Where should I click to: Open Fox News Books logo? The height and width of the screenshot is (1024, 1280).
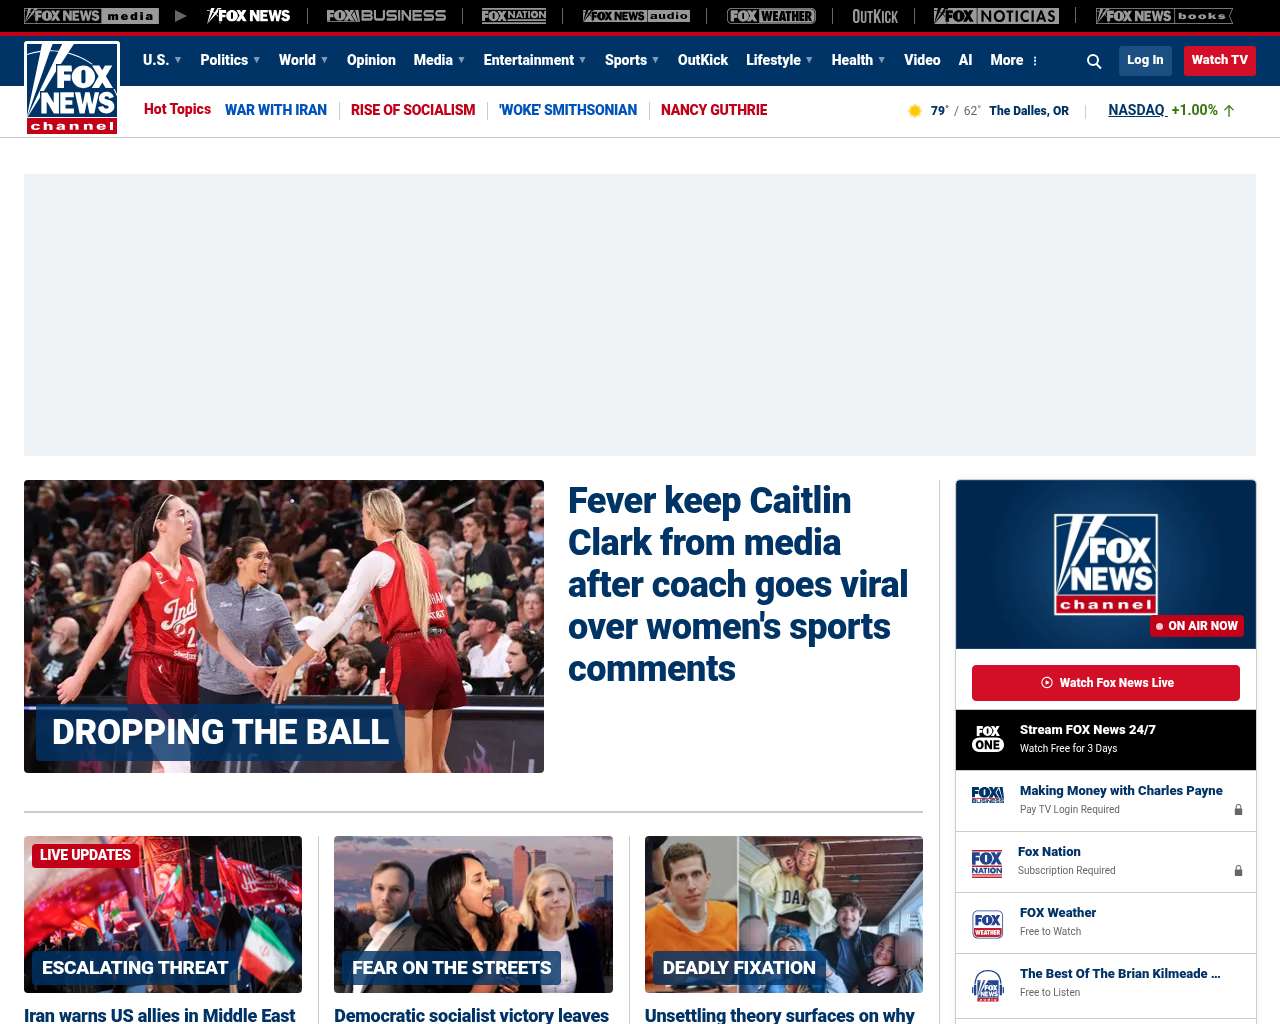pos(1164,16)
